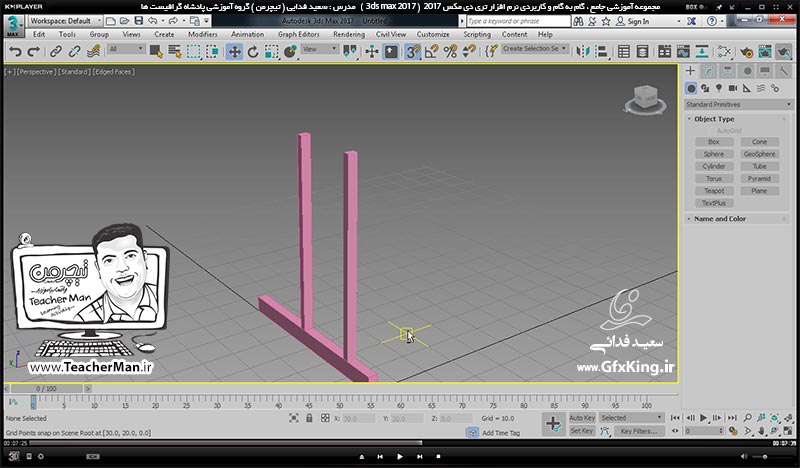Image resolution: width=800 pixels, height=468 pixels.
Task: Open the Select by Name list
Action: (174, 52)
